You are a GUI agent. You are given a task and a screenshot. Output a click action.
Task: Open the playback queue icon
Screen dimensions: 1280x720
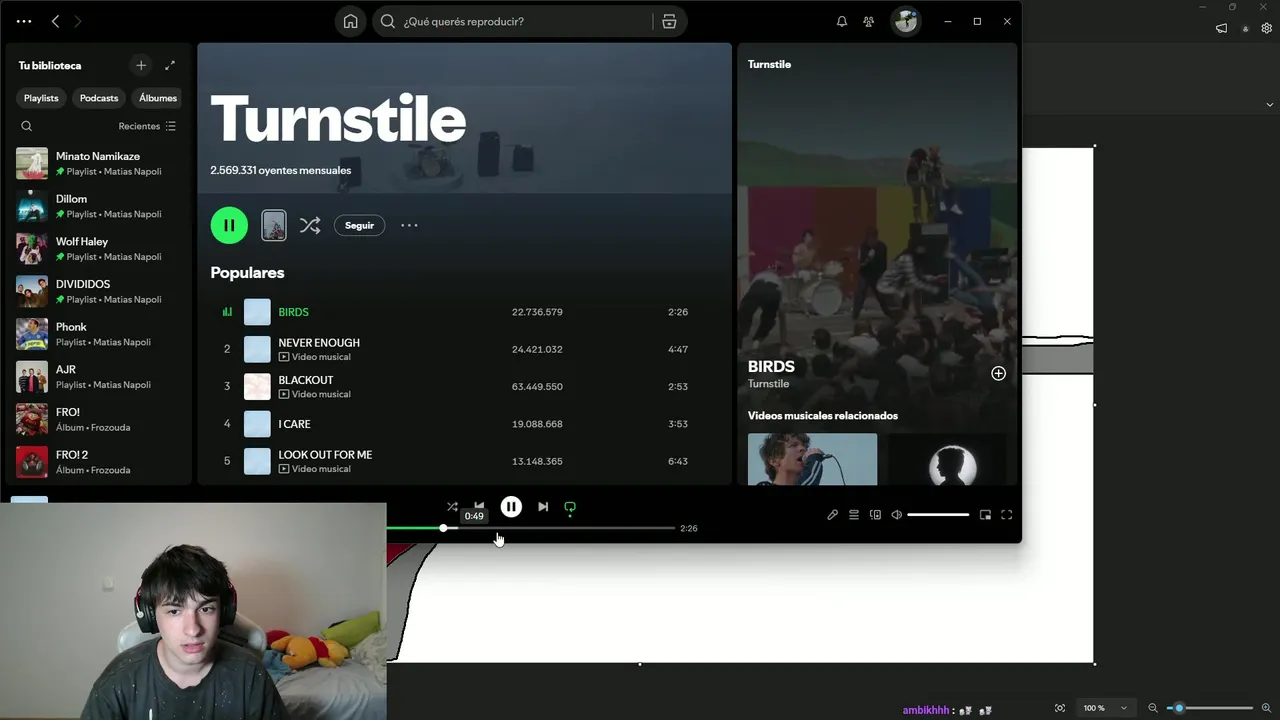coord(854,515)
